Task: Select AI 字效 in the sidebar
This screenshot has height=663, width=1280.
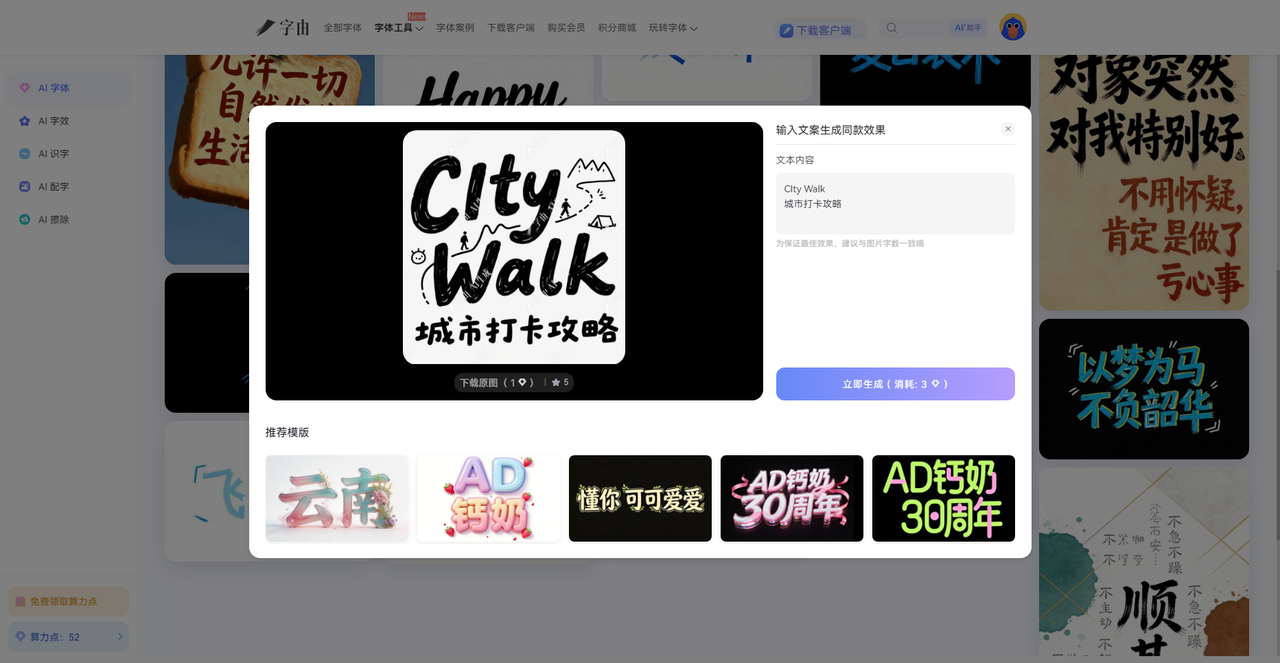Action: tap(54, 121)
